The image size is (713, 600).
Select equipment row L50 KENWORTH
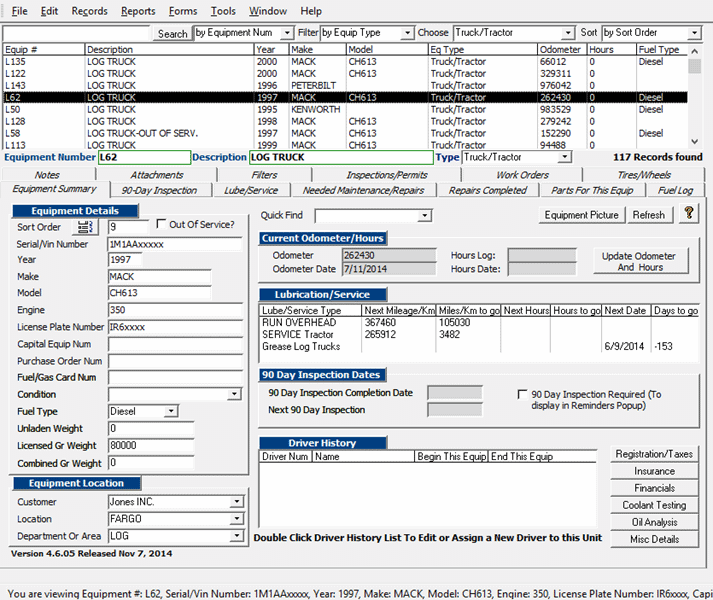(x=345, y=109)
